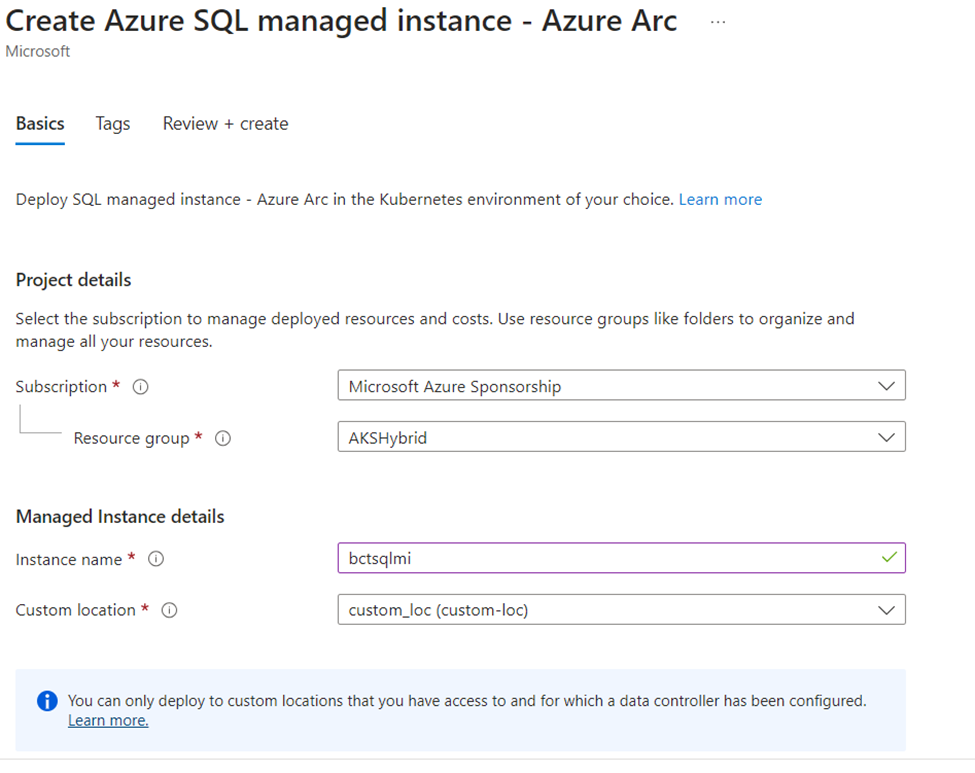Open the Learn more link in the info banner
The height and width of the screenshot is (773, 975).
pos(108,720)
